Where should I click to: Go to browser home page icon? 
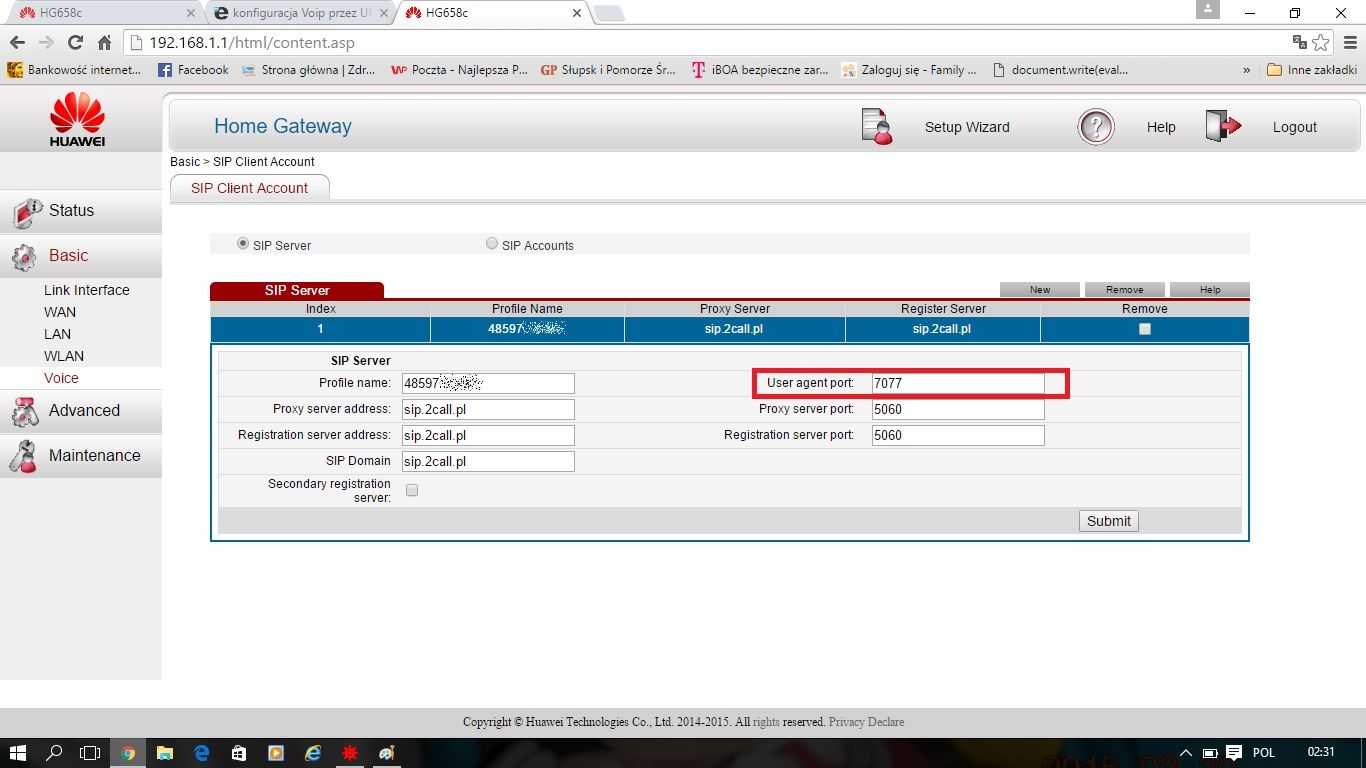click(104, 43)
